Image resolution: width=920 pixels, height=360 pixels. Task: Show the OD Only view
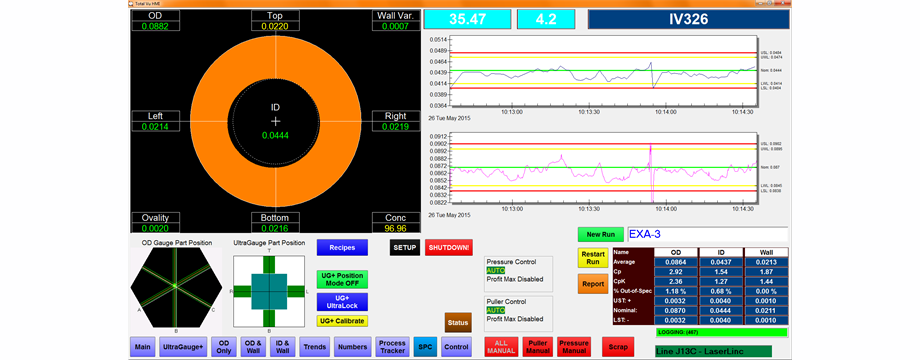tap(223, 347)
